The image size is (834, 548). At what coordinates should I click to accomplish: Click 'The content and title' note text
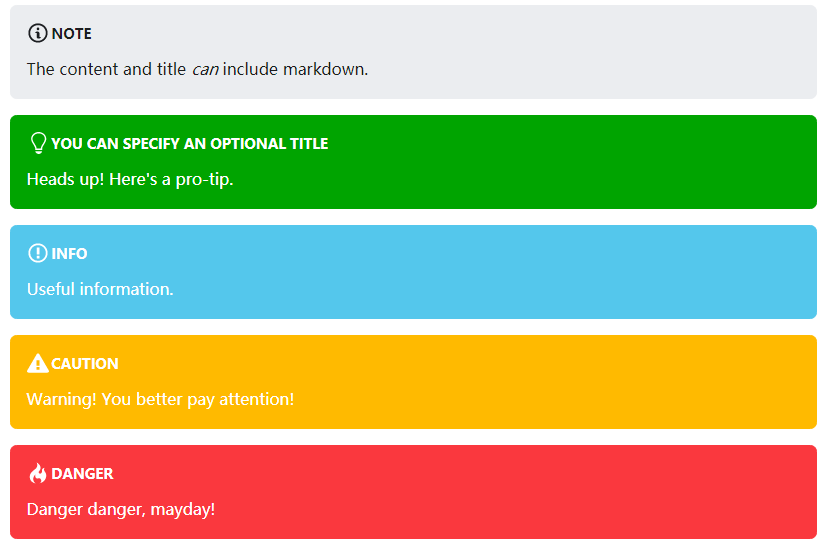coord(106,69)
